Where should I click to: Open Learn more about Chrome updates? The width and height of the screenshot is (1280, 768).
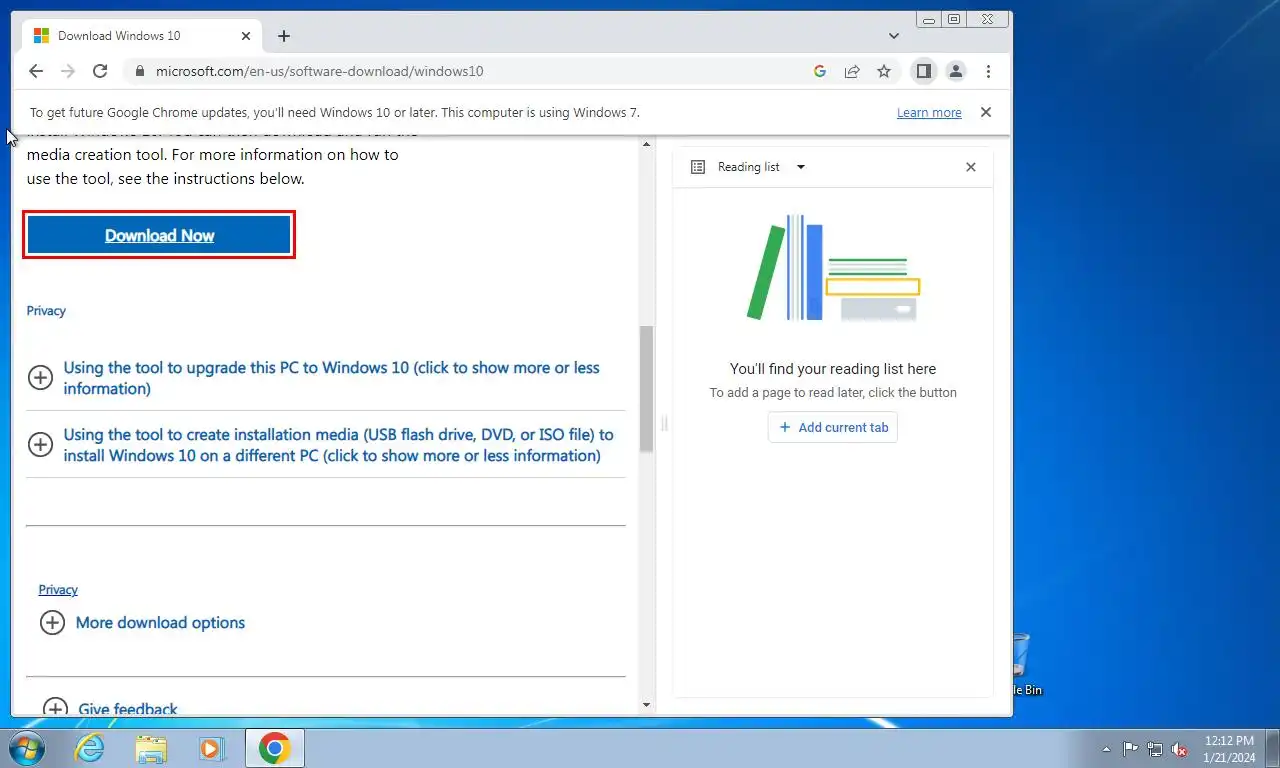[929, 113]
